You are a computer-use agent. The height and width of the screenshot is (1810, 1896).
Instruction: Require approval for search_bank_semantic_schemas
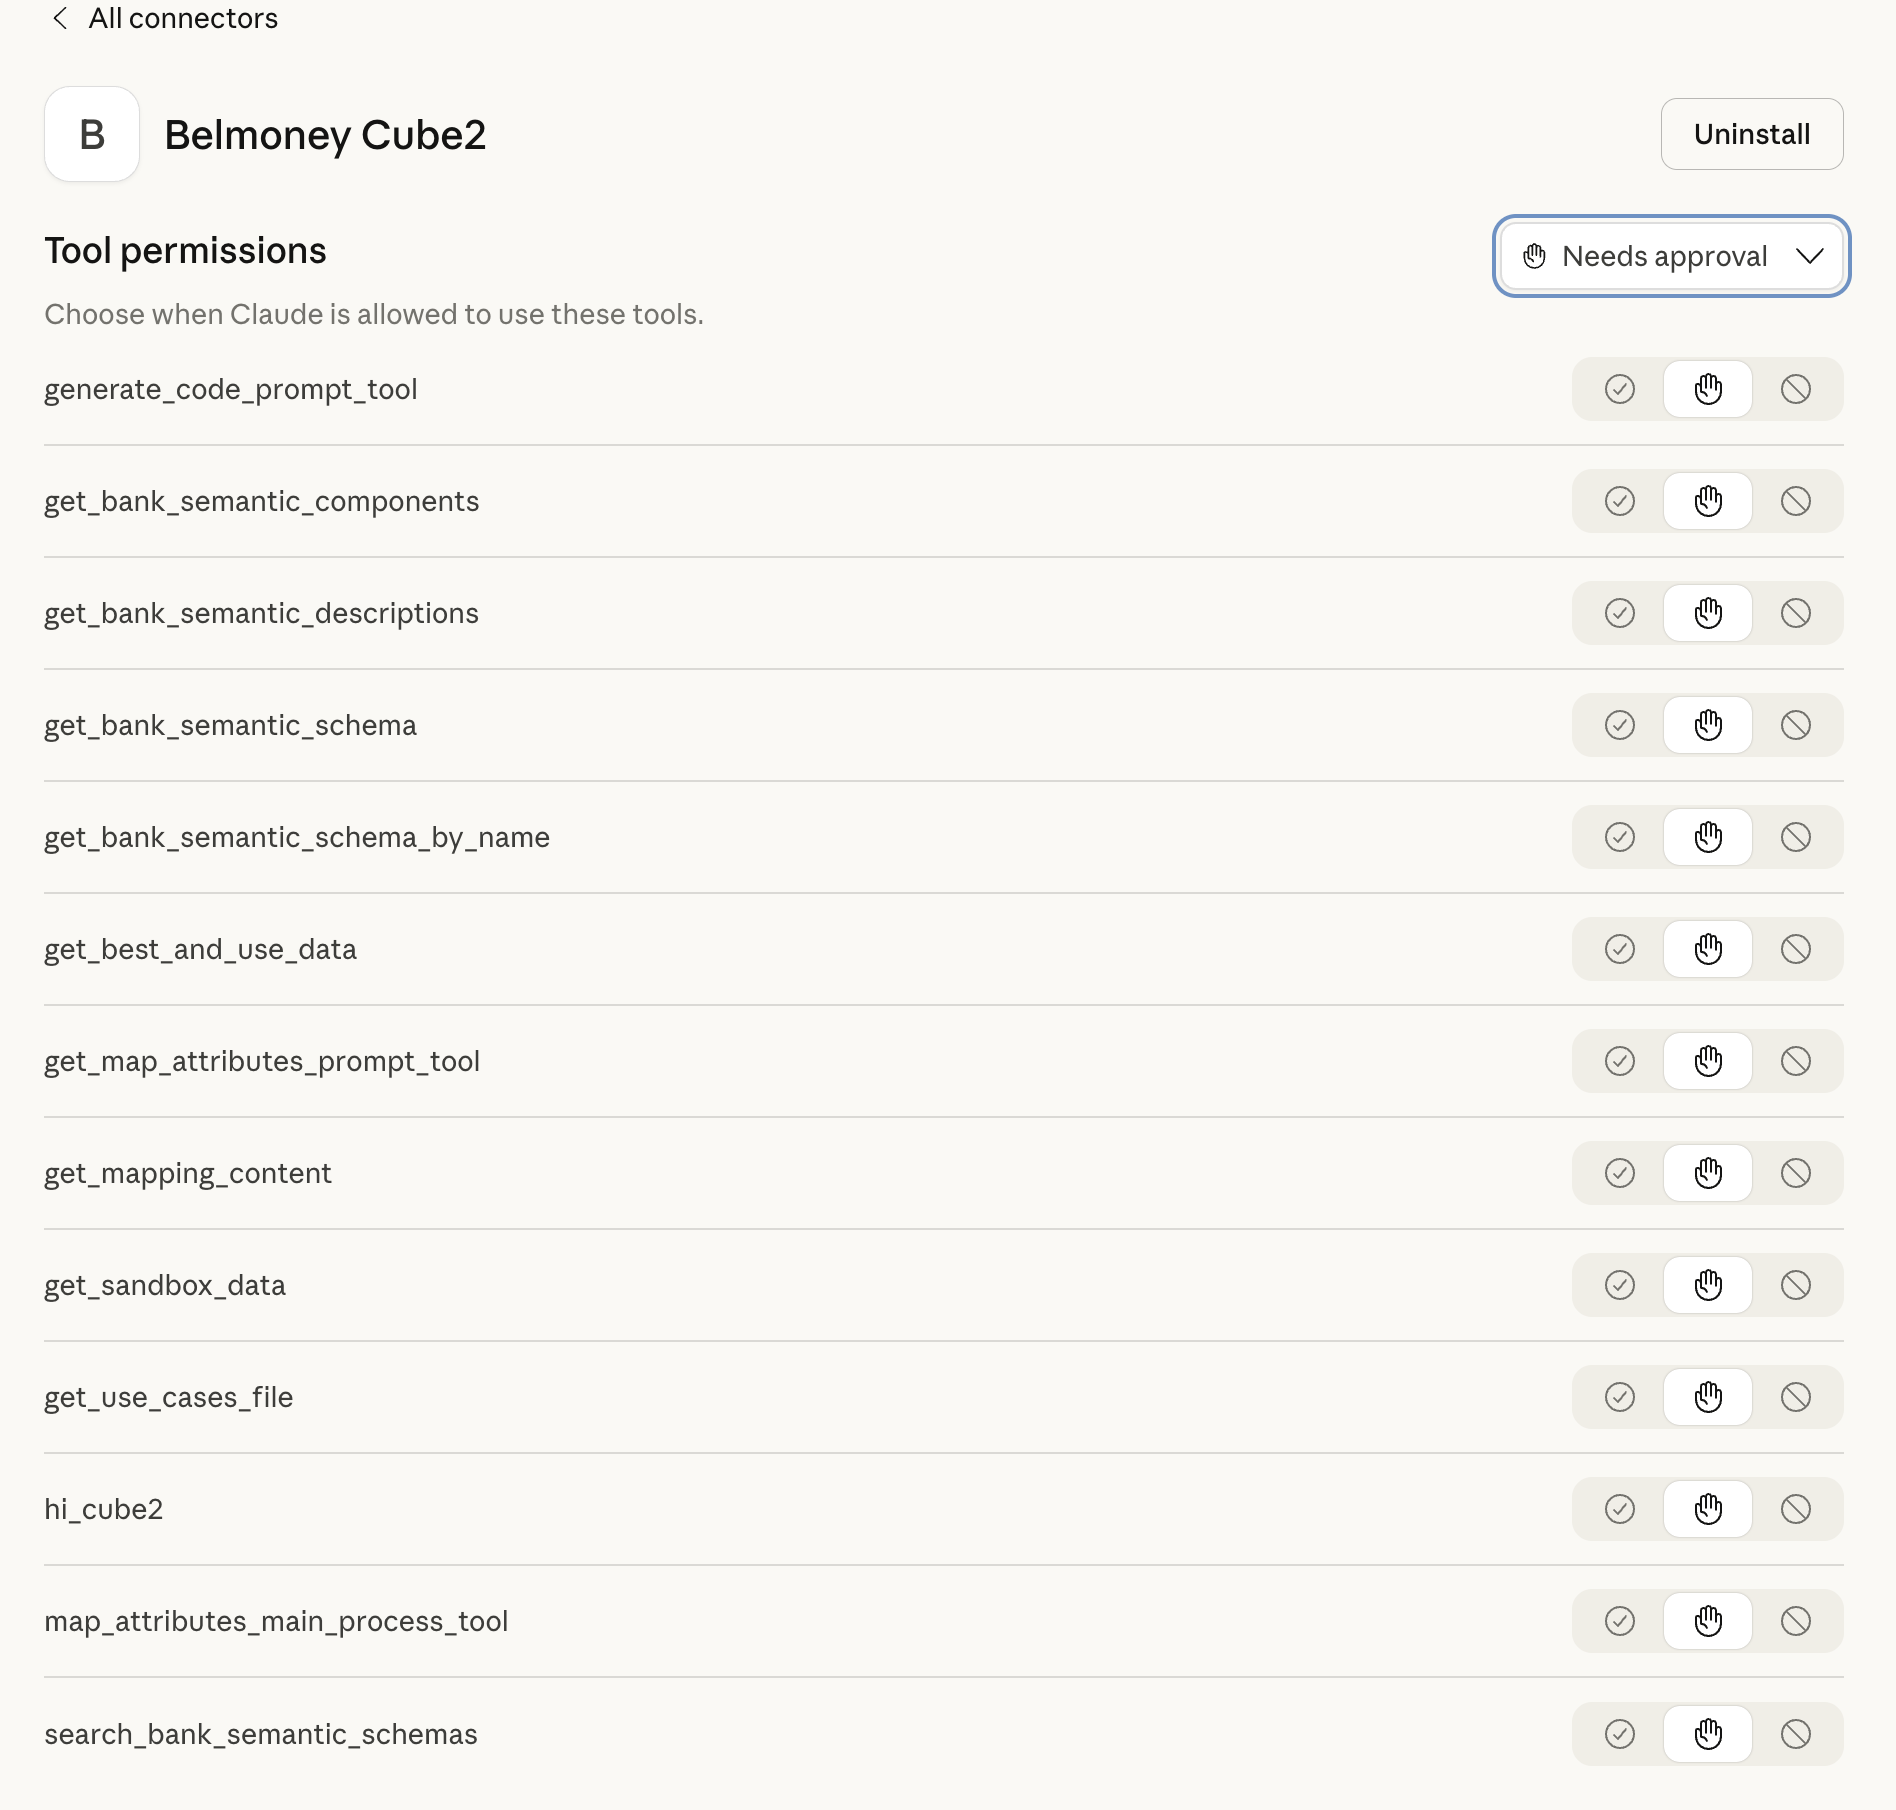coord(1708,1735)
